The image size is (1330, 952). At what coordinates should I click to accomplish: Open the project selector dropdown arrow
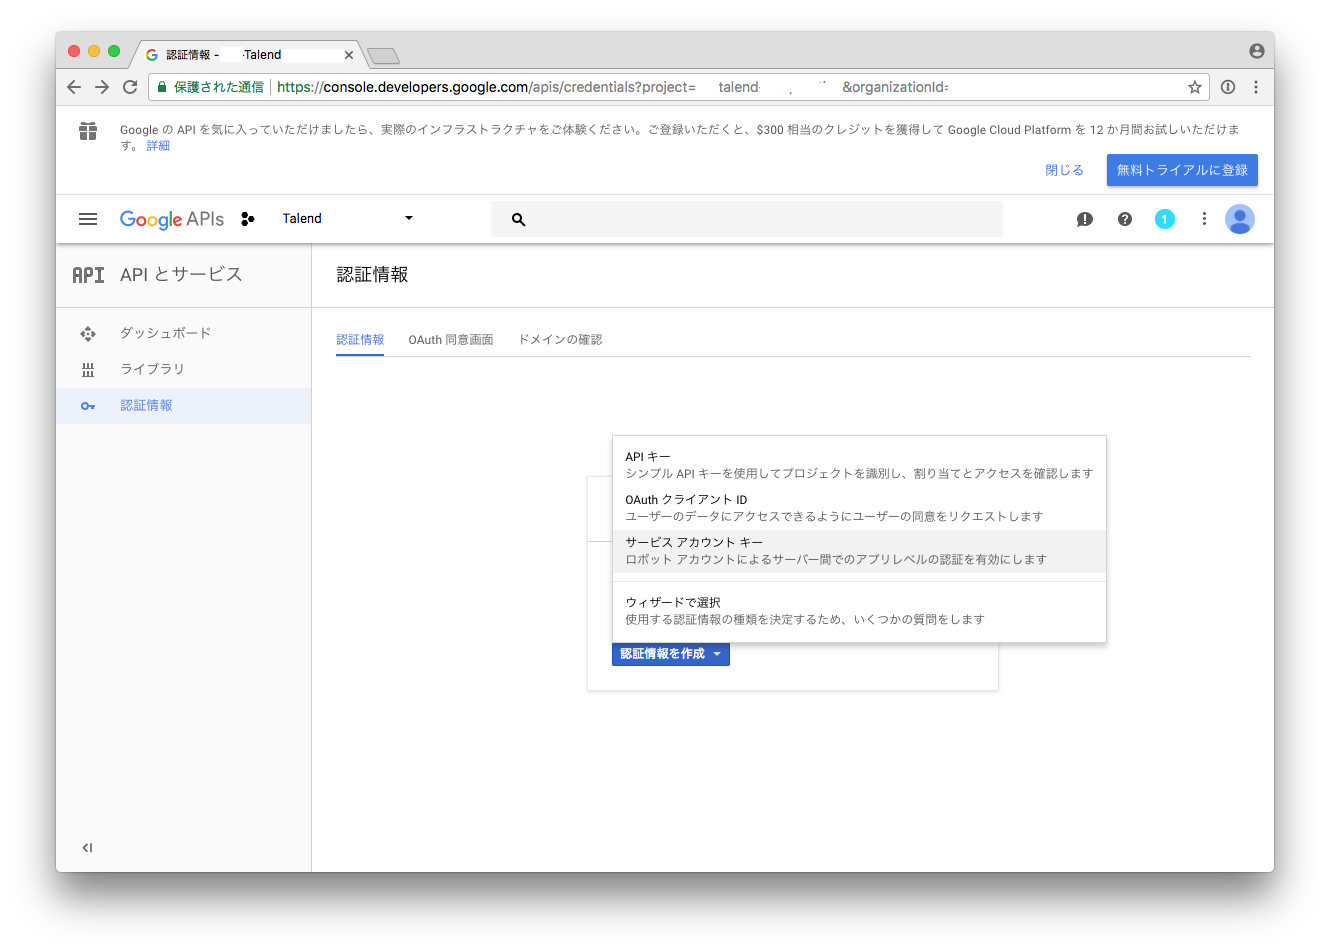408,218
